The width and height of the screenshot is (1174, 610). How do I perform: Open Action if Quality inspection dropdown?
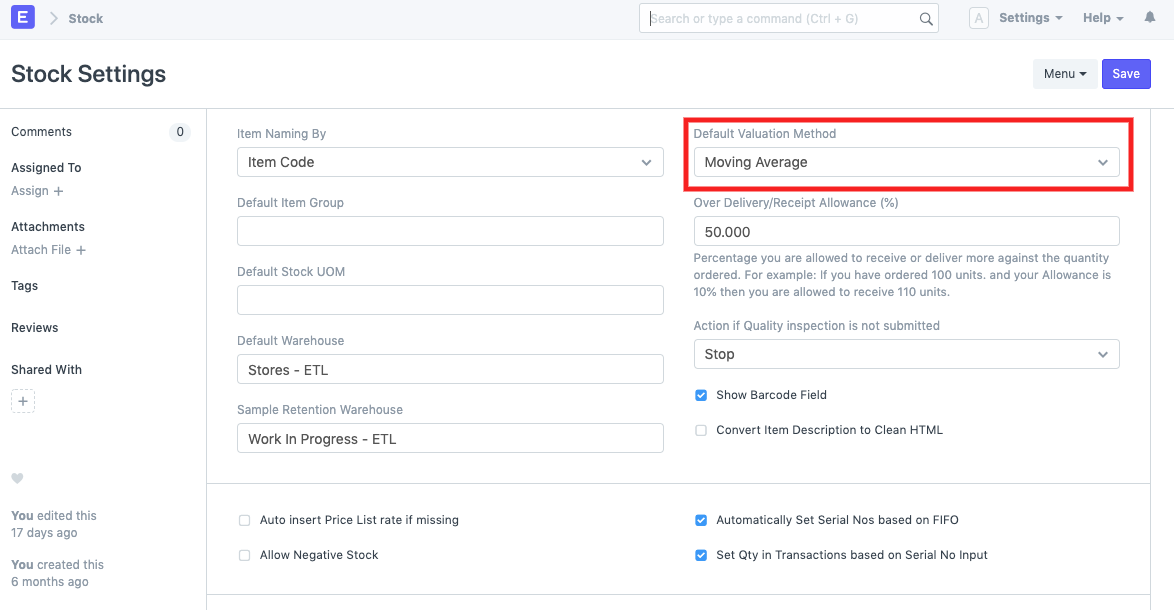click(906, 354)
